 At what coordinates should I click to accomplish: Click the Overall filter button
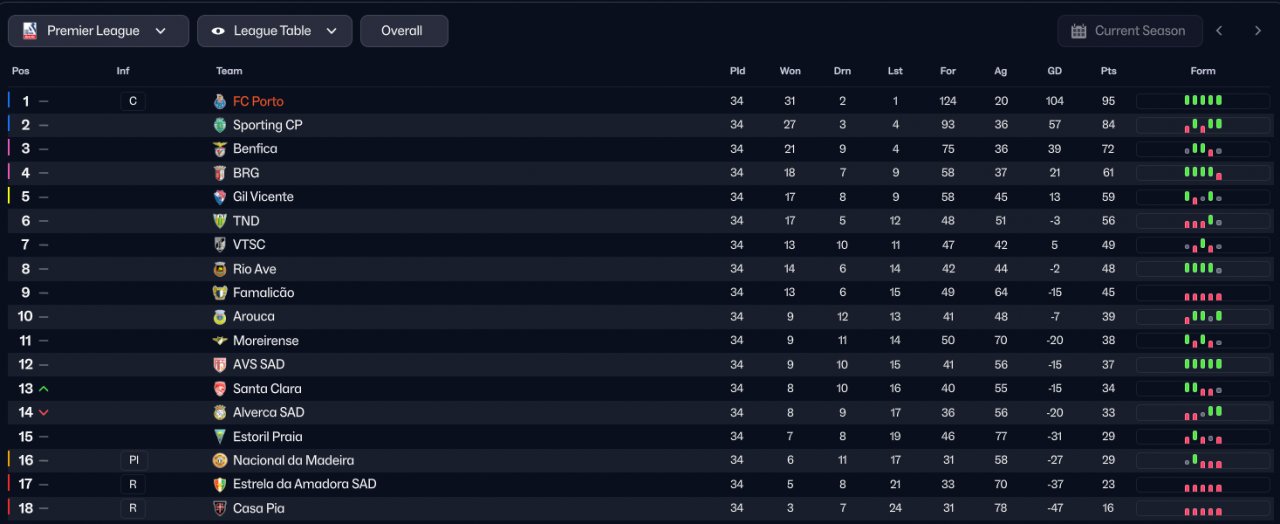[x=403, y=31]
